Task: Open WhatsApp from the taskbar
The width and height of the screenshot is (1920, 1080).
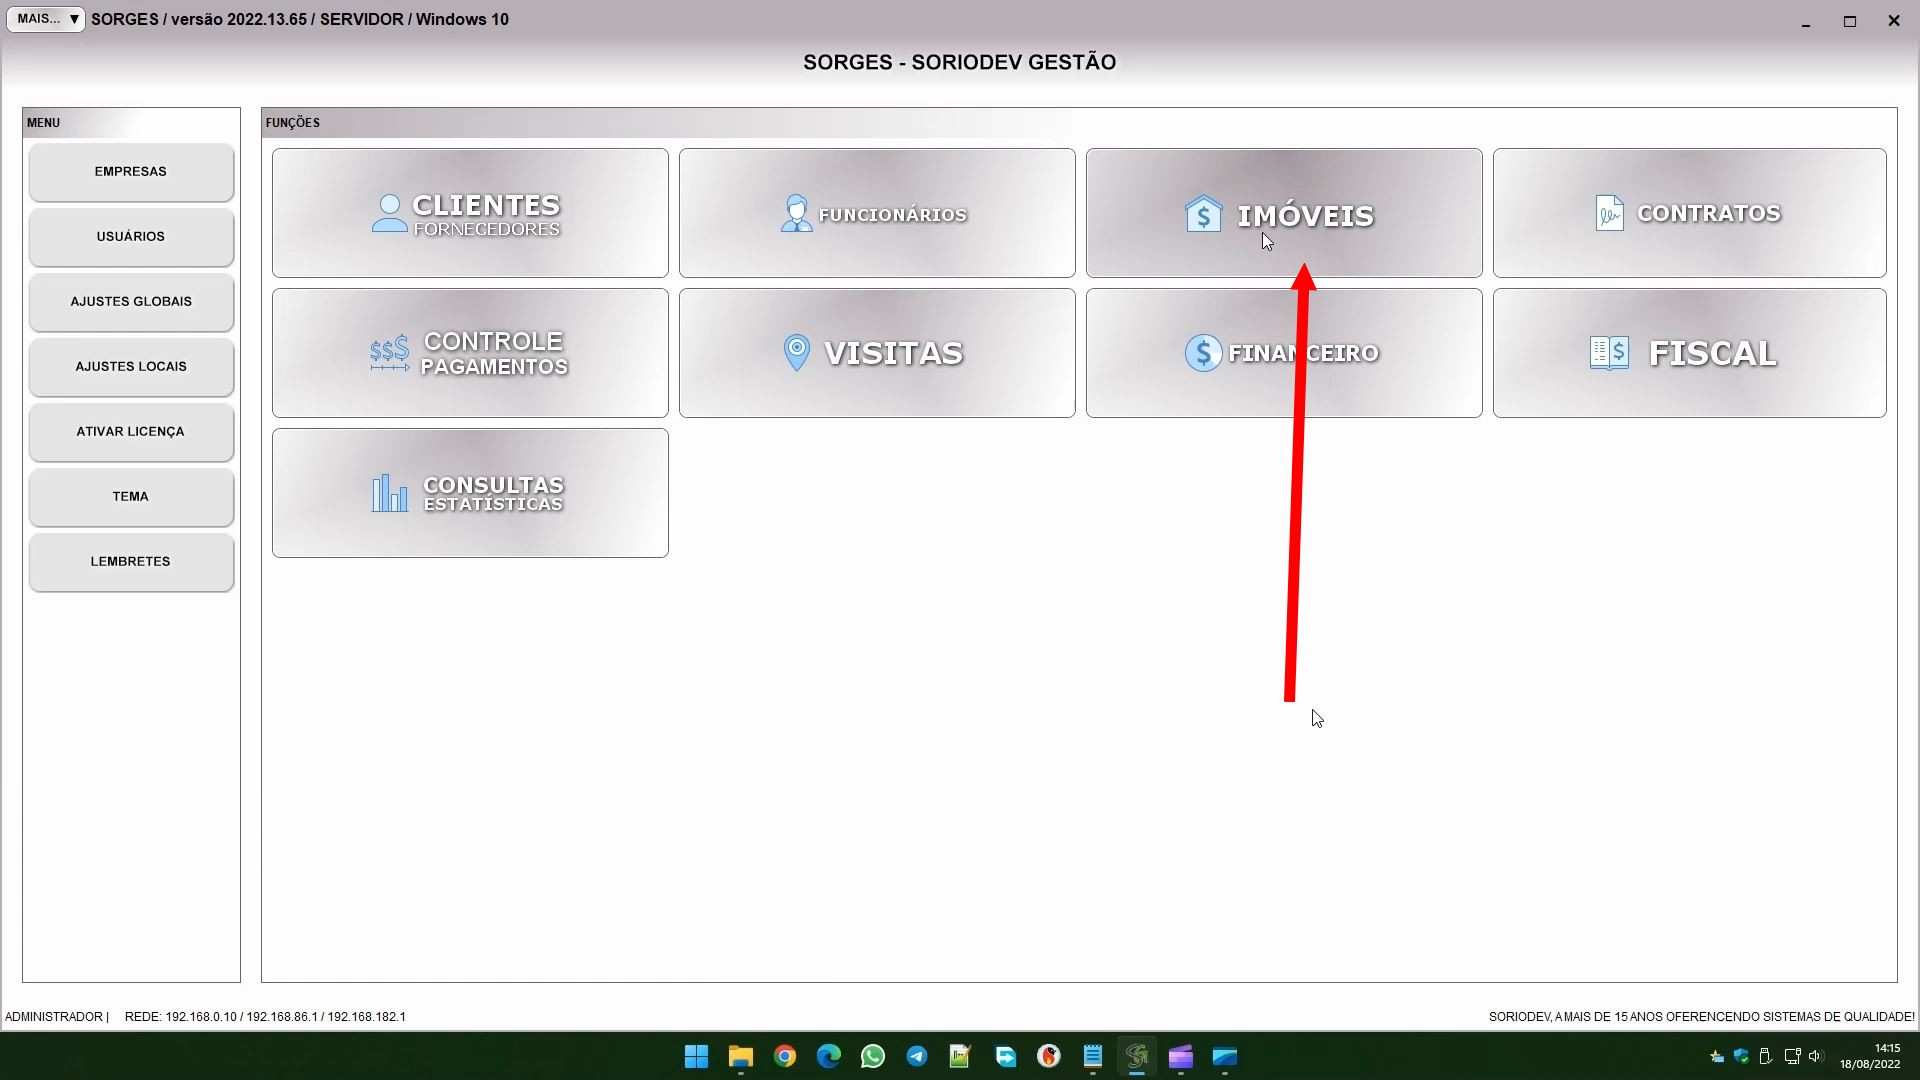Action: point(872,1057)
